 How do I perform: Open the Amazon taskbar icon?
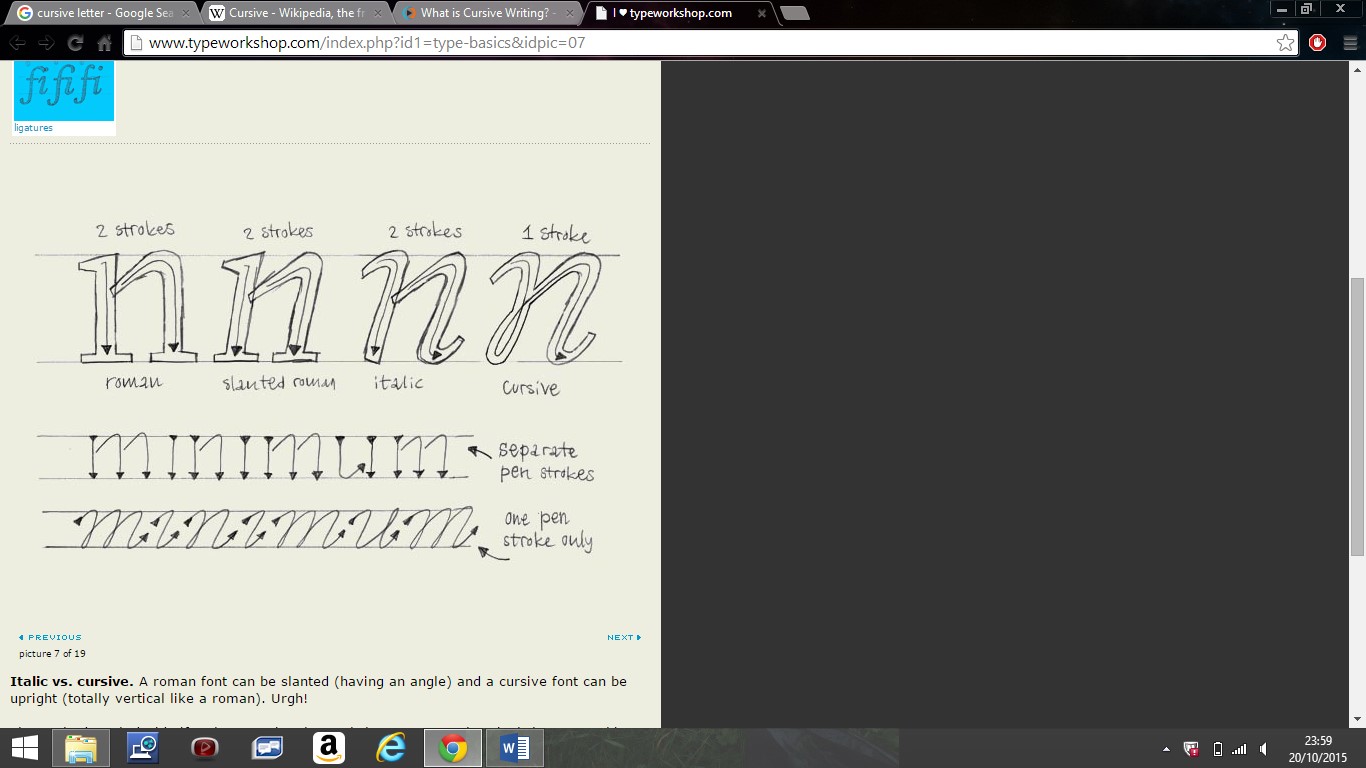[x=329, y=748]
